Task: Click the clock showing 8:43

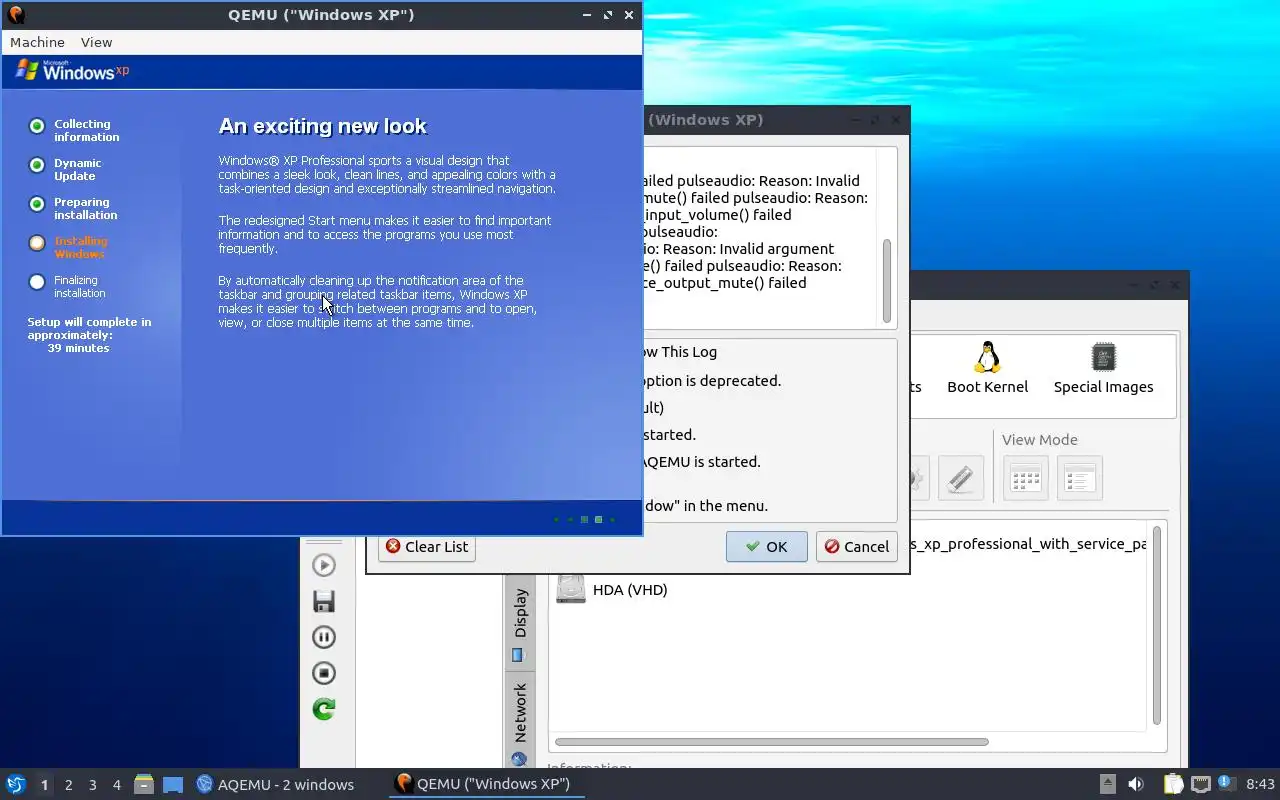Action: point(1260,784)
